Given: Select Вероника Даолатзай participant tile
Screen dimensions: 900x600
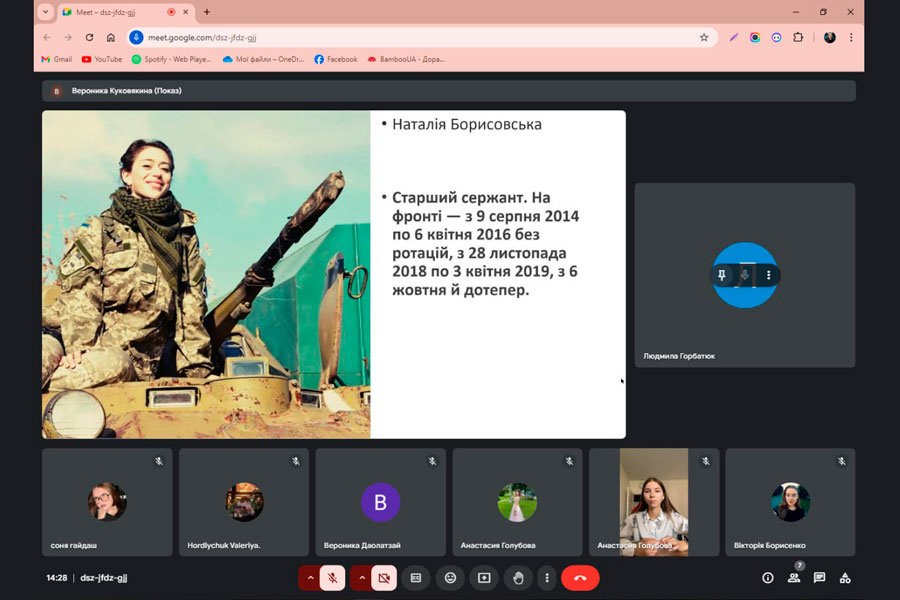Looking at the screenshot, I should point(381,502).
